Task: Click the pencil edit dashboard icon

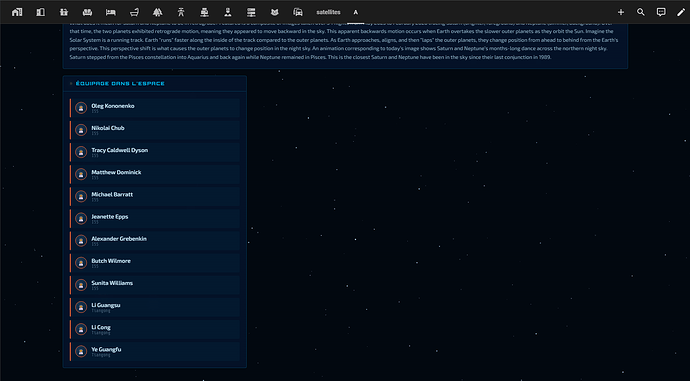Action: coord(681,12)
